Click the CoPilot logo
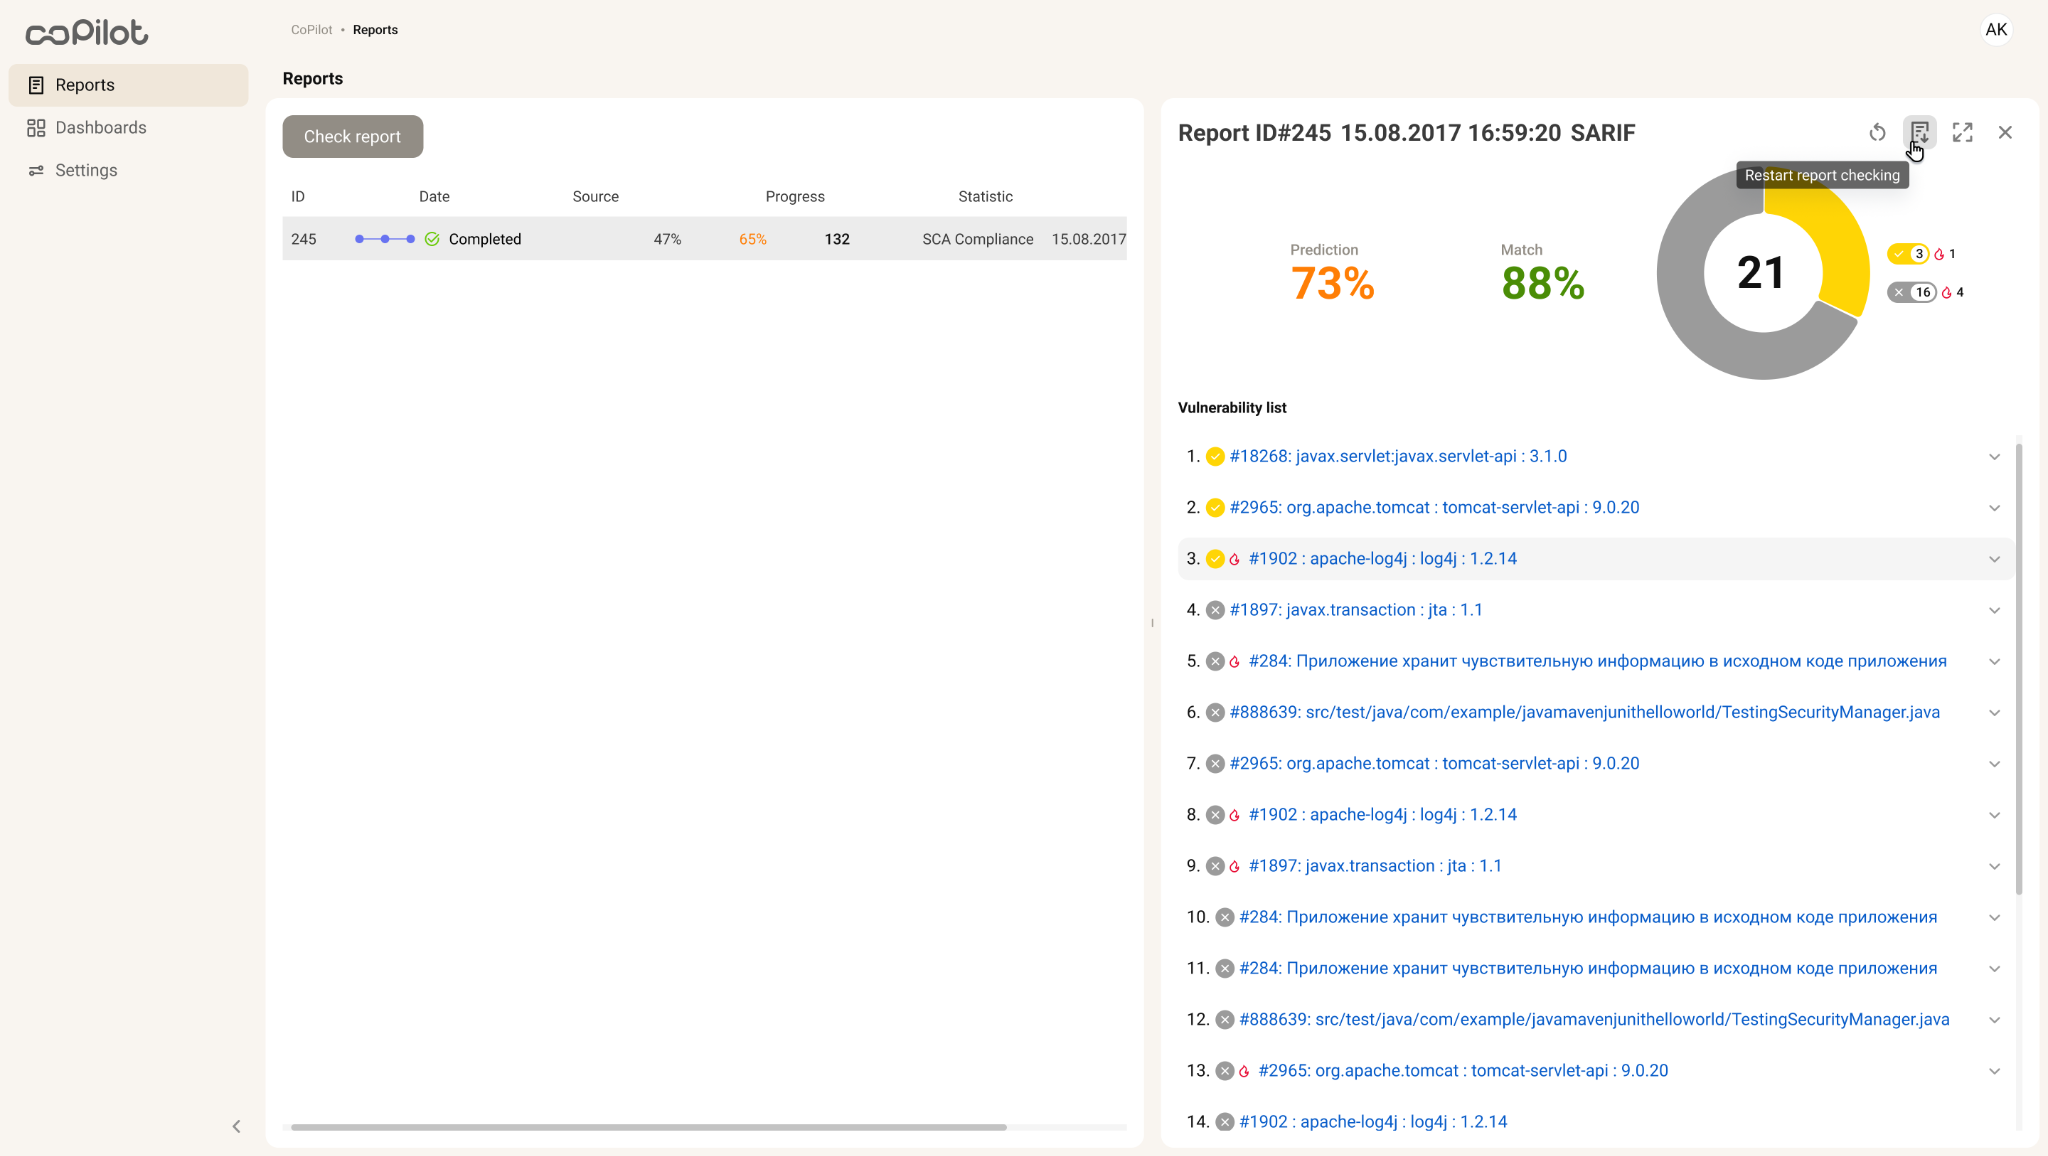2048x1156 pixels. 87,32
